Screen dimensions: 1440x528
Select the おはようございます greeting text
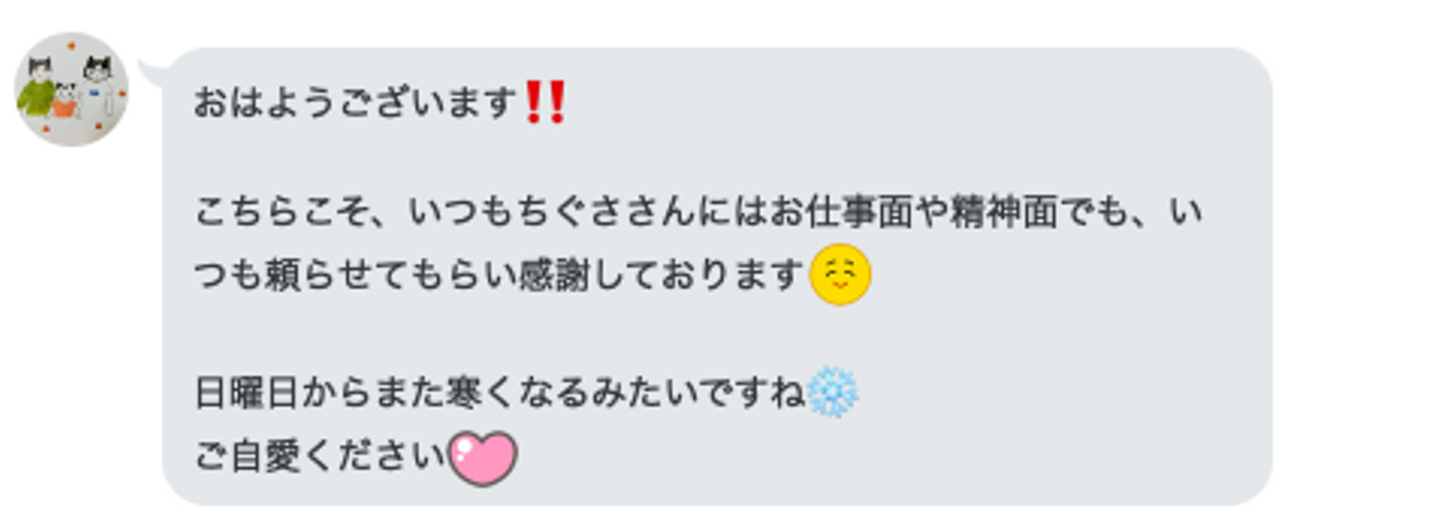pyautogui.click(x=357, y=103)
